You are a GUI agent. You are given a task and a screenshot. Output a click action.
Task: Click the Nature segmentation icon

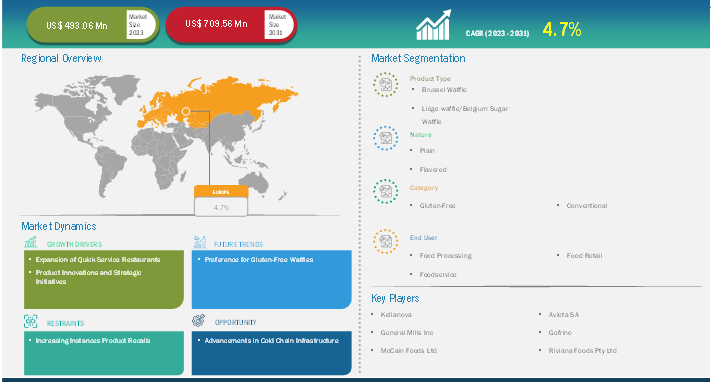385,138
